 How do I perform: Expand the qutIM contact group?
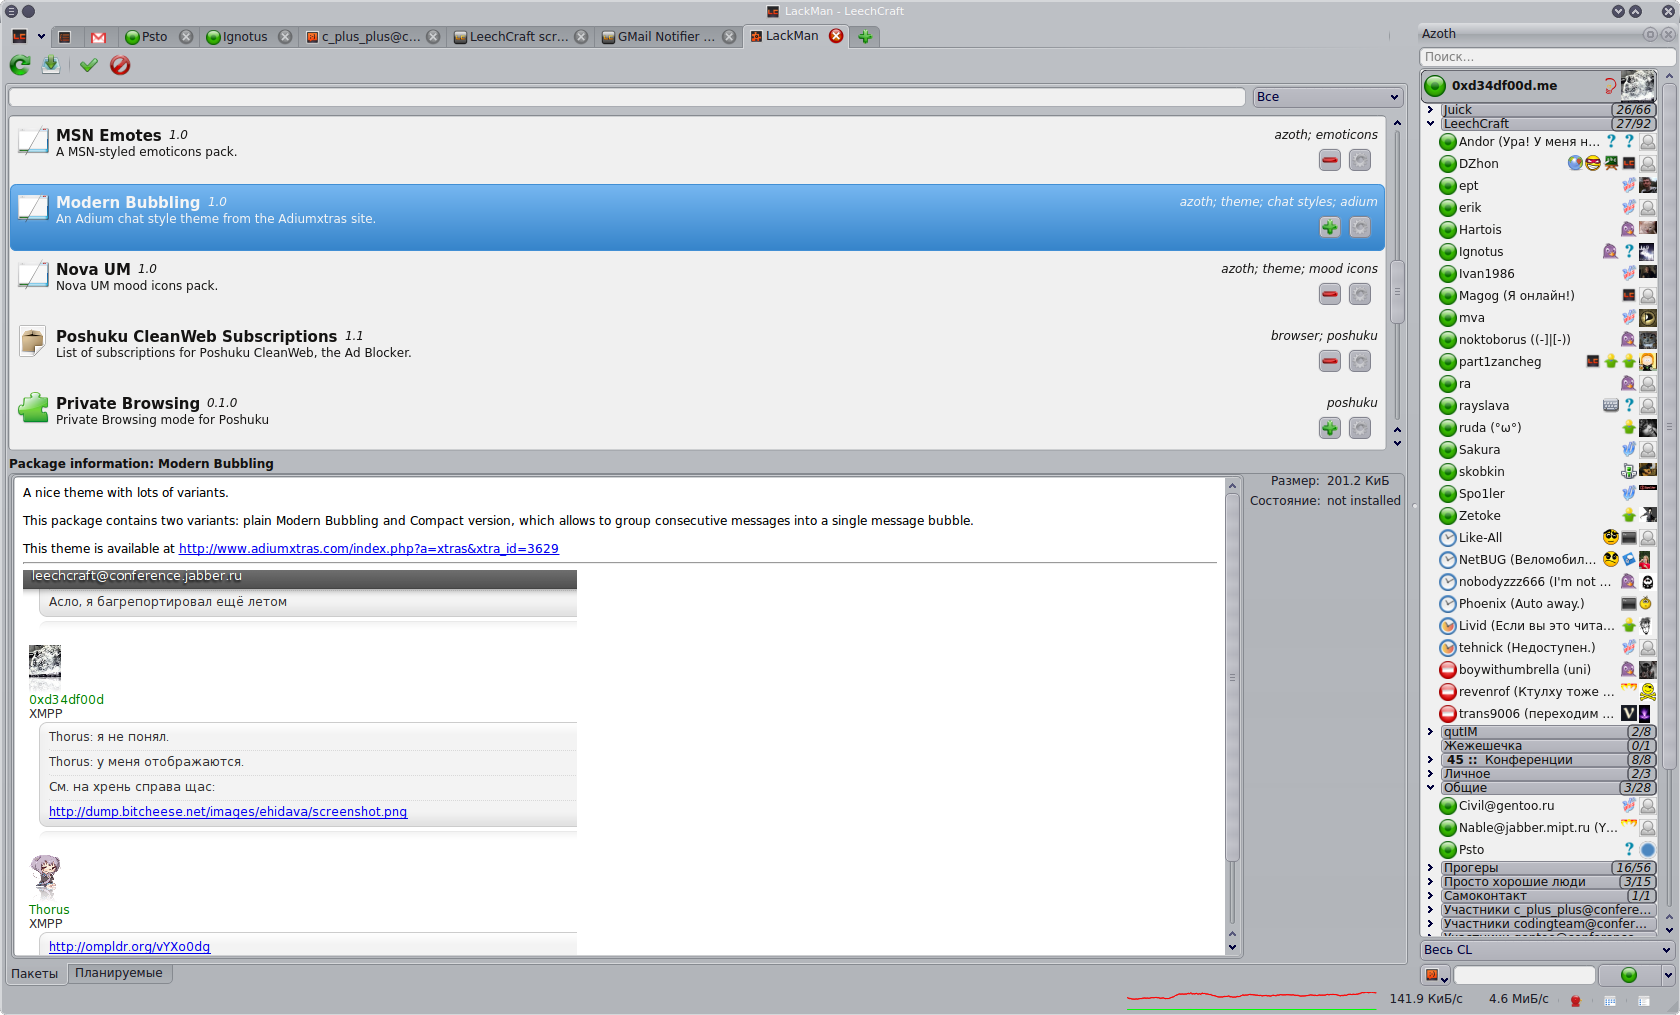pyautogui.click(x=1431, y=732)
